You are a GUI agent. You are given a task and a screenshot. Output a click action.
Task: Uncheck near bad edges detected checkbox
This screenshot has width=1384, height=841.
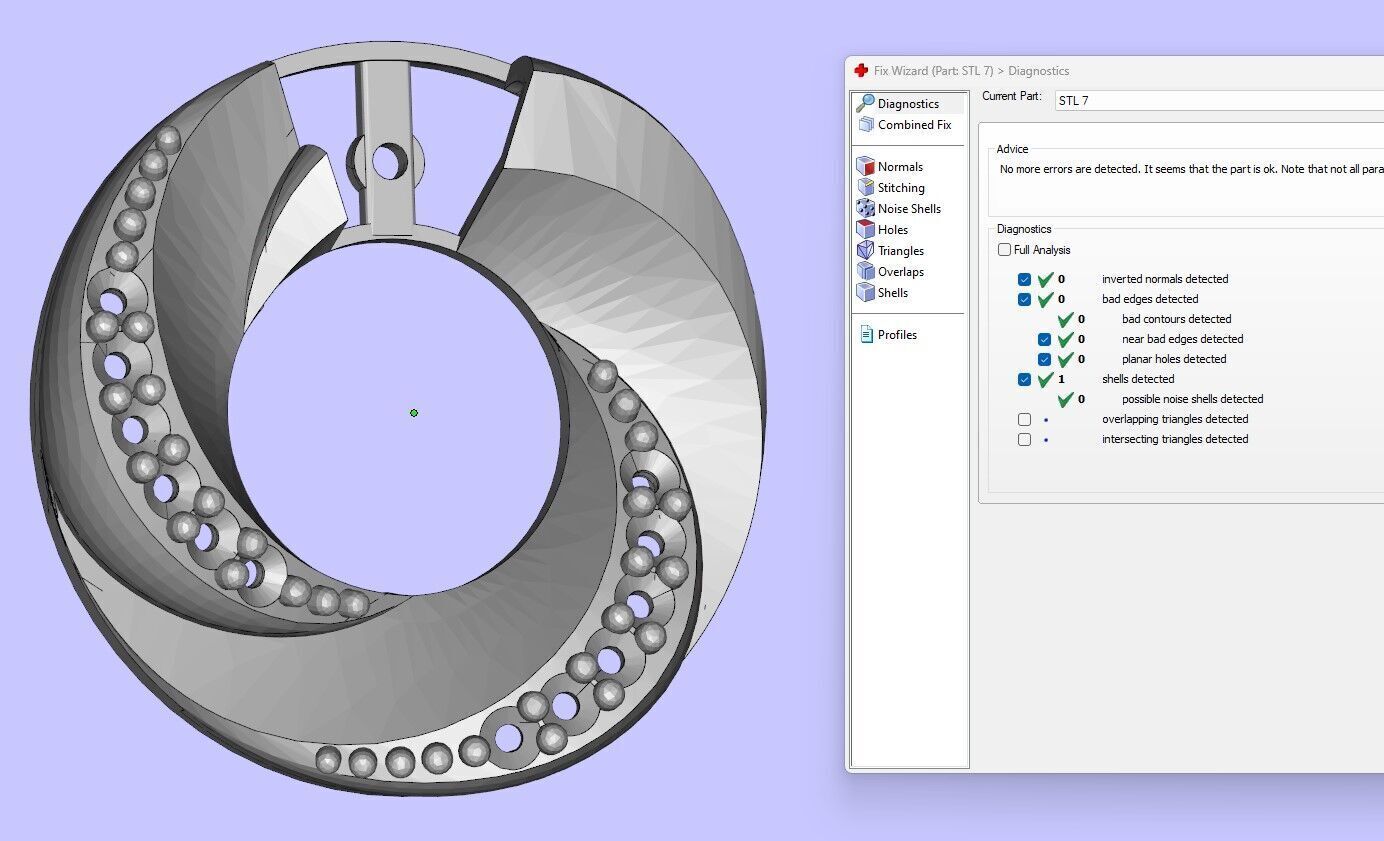[x=1044, y=340]
